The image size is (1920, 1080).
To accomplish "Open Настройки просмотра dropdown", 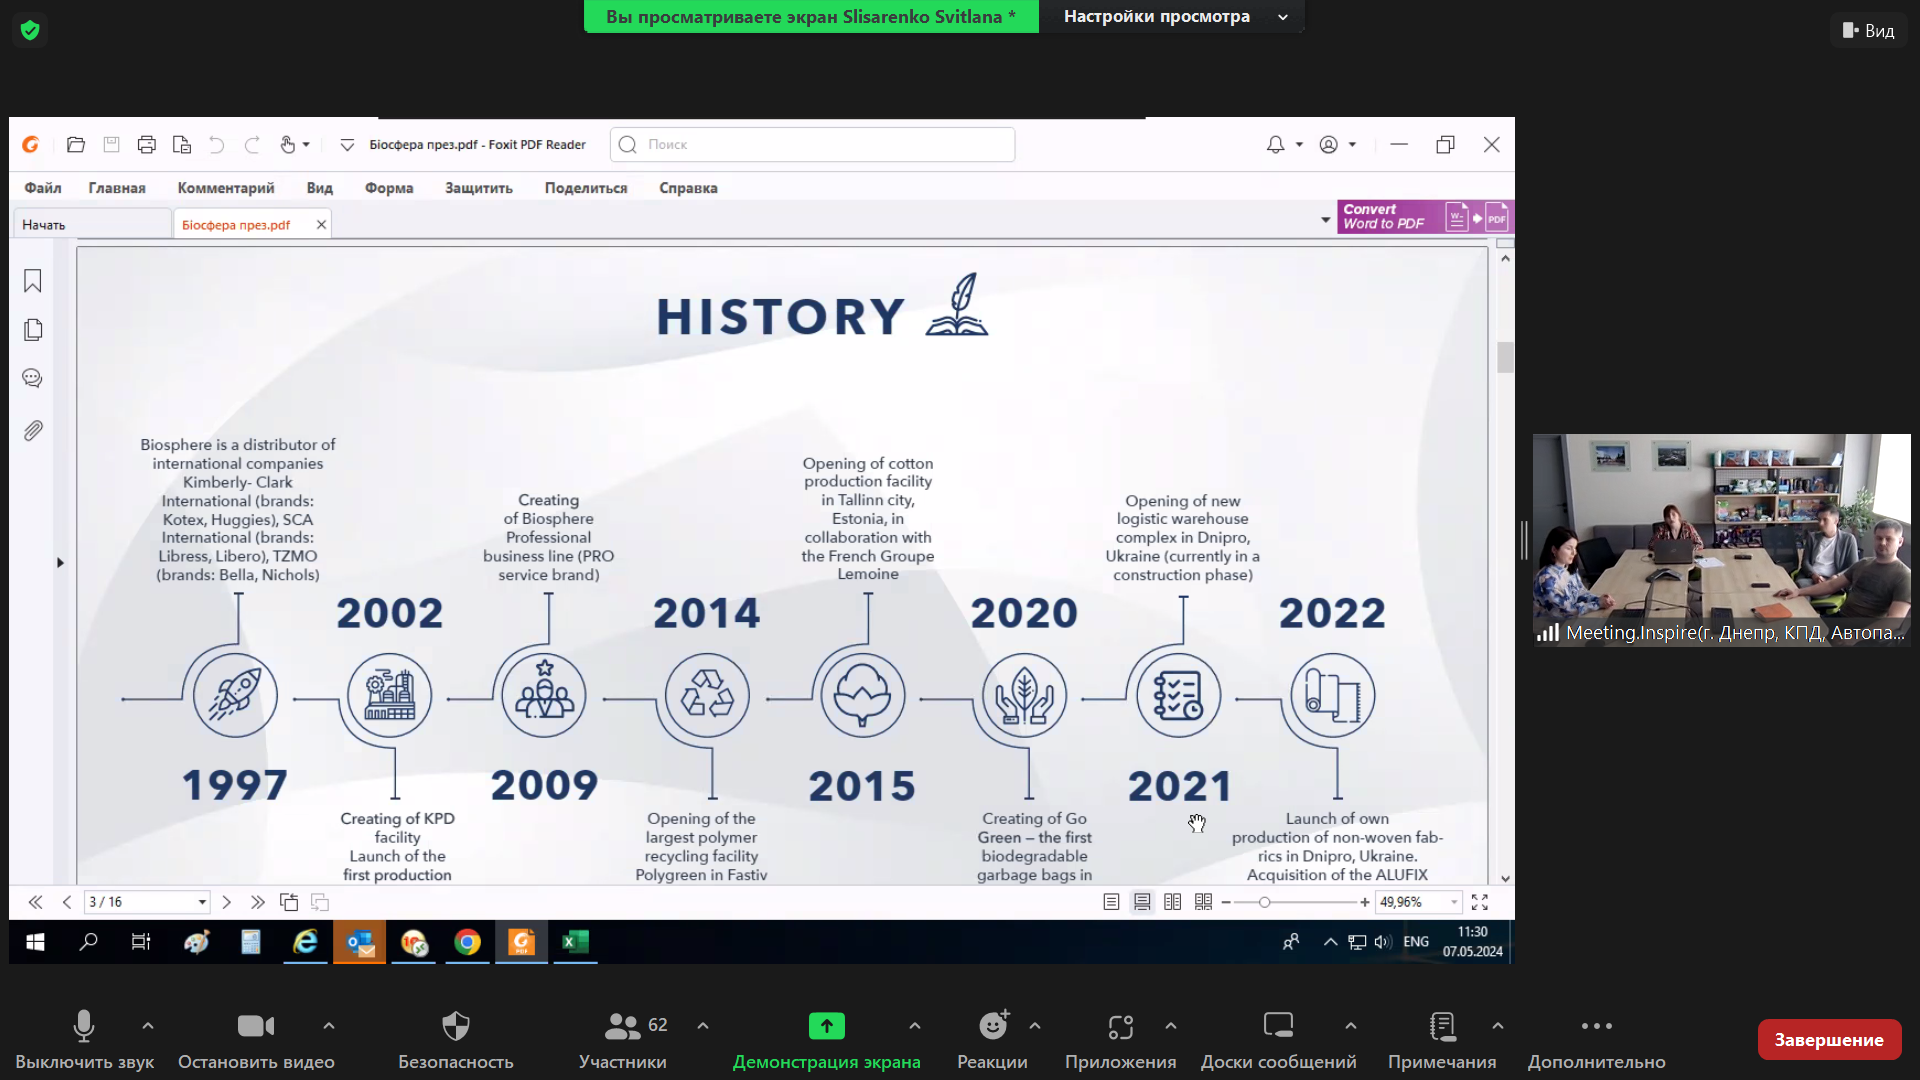I will [1172, 16].
